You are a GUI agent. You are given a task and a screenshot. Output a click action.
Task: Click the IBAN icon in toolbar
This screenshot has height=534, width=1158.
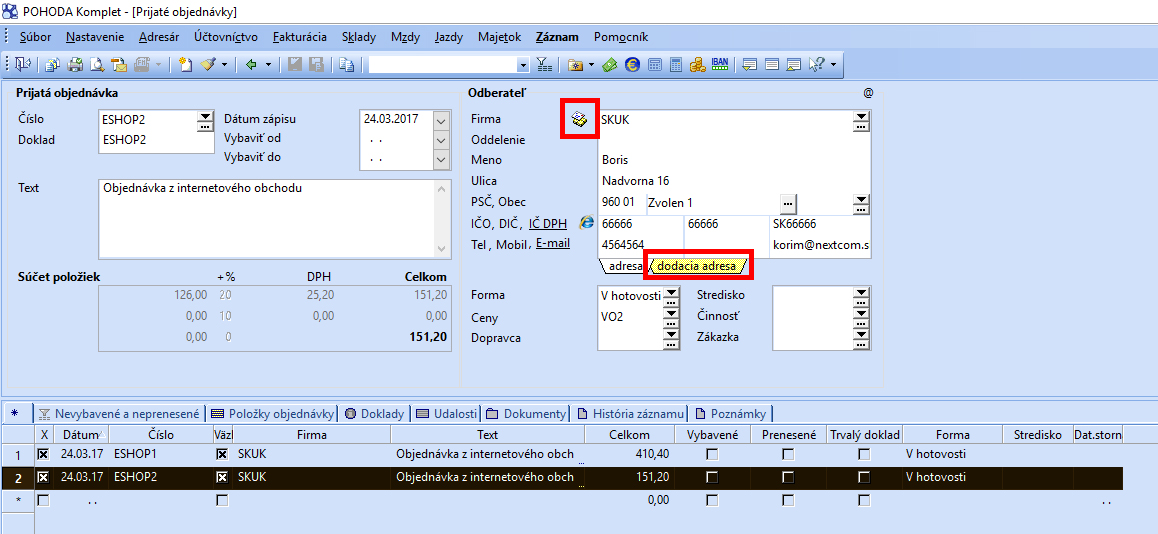point(720,64)
